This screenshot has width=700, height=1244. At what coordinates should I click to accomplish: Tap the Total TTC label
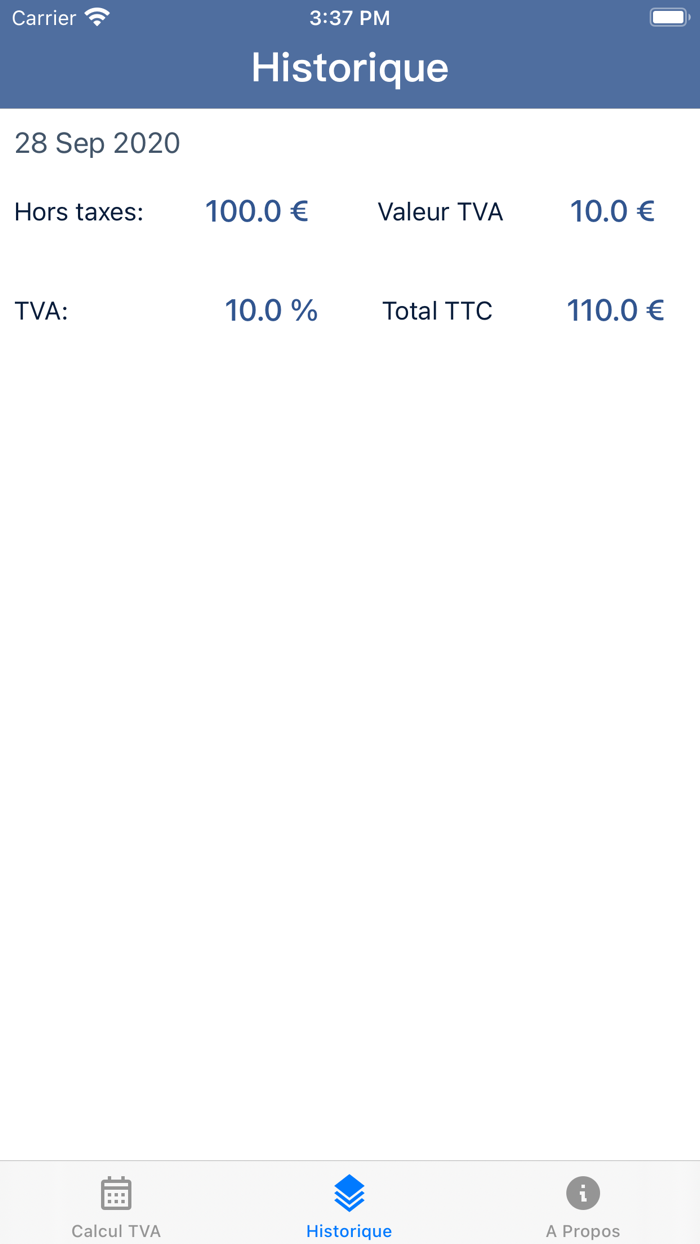pyautogui.click(x=437, y=310)
